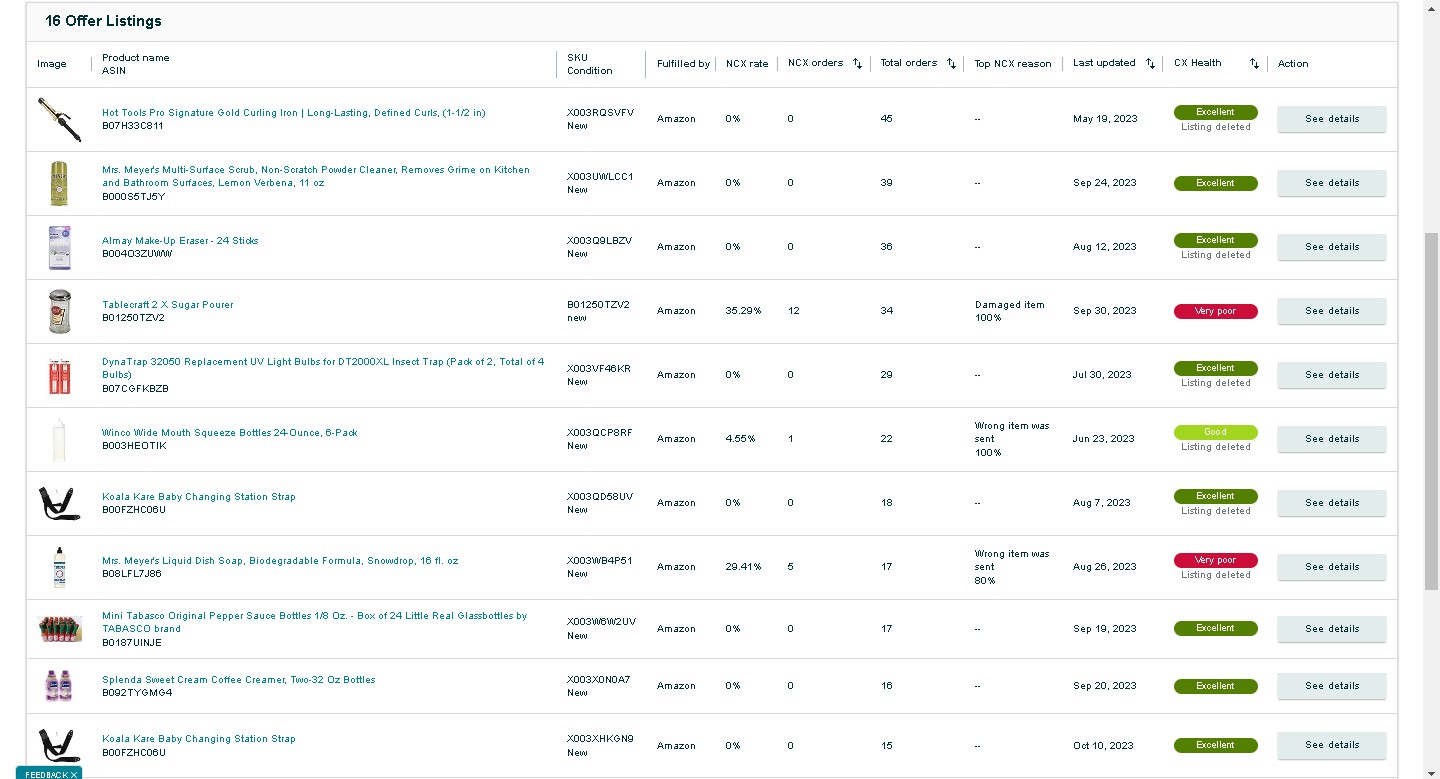Click the Top NCX reason column header
The width and height of the screenshot is (1440, 779).
pos(1013,64)
